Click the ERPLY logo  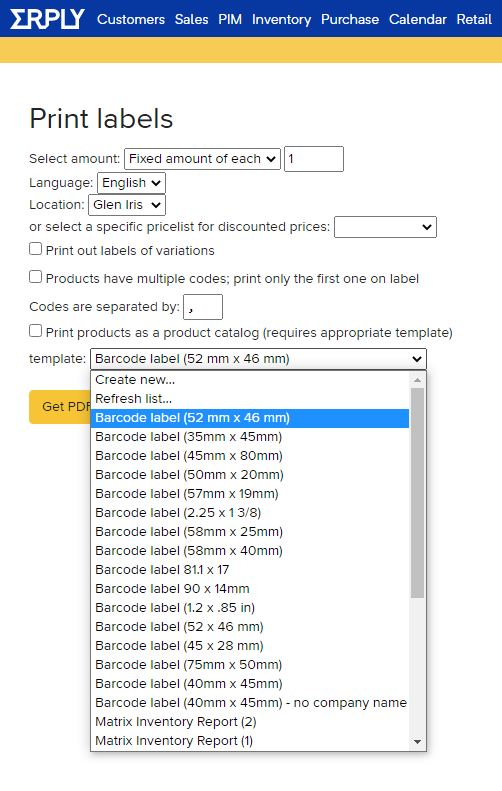(47, 19)
